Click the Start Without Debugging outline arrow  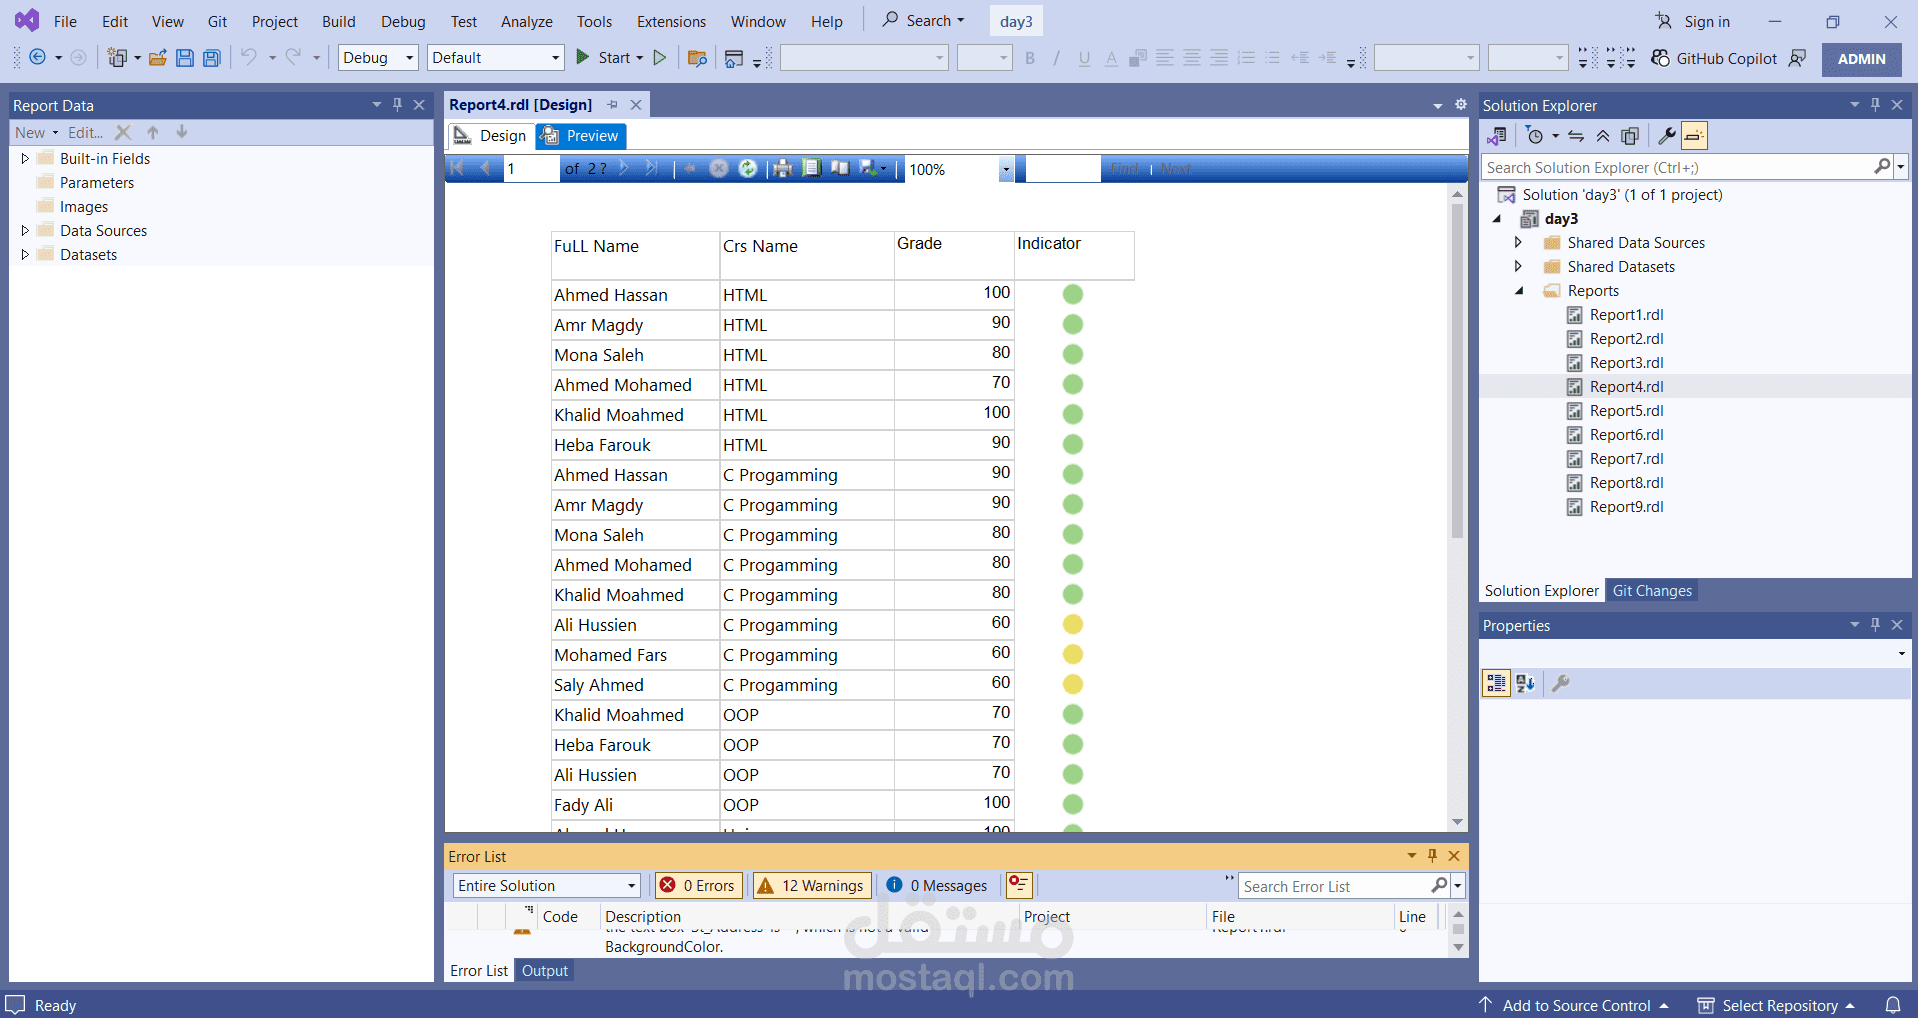(x=660, y=58)
